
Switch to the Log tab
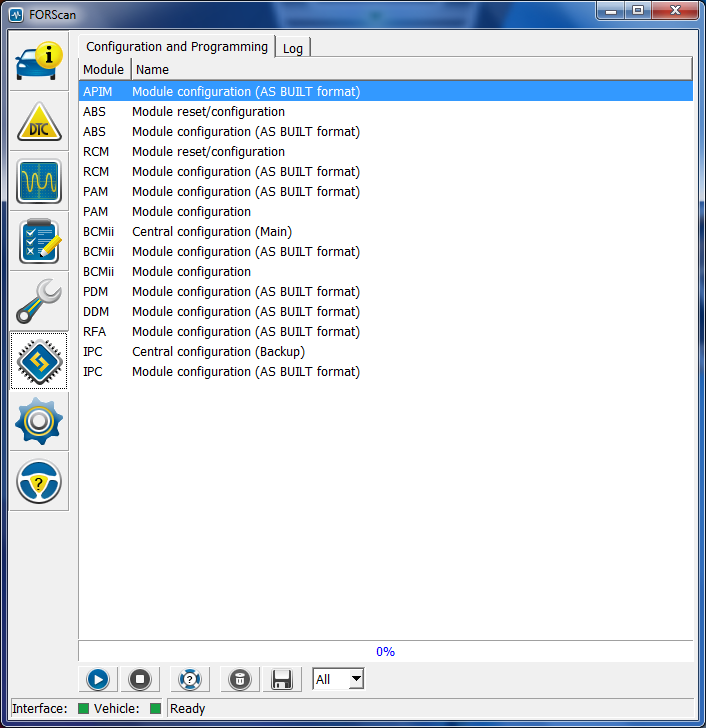[293, 48]
